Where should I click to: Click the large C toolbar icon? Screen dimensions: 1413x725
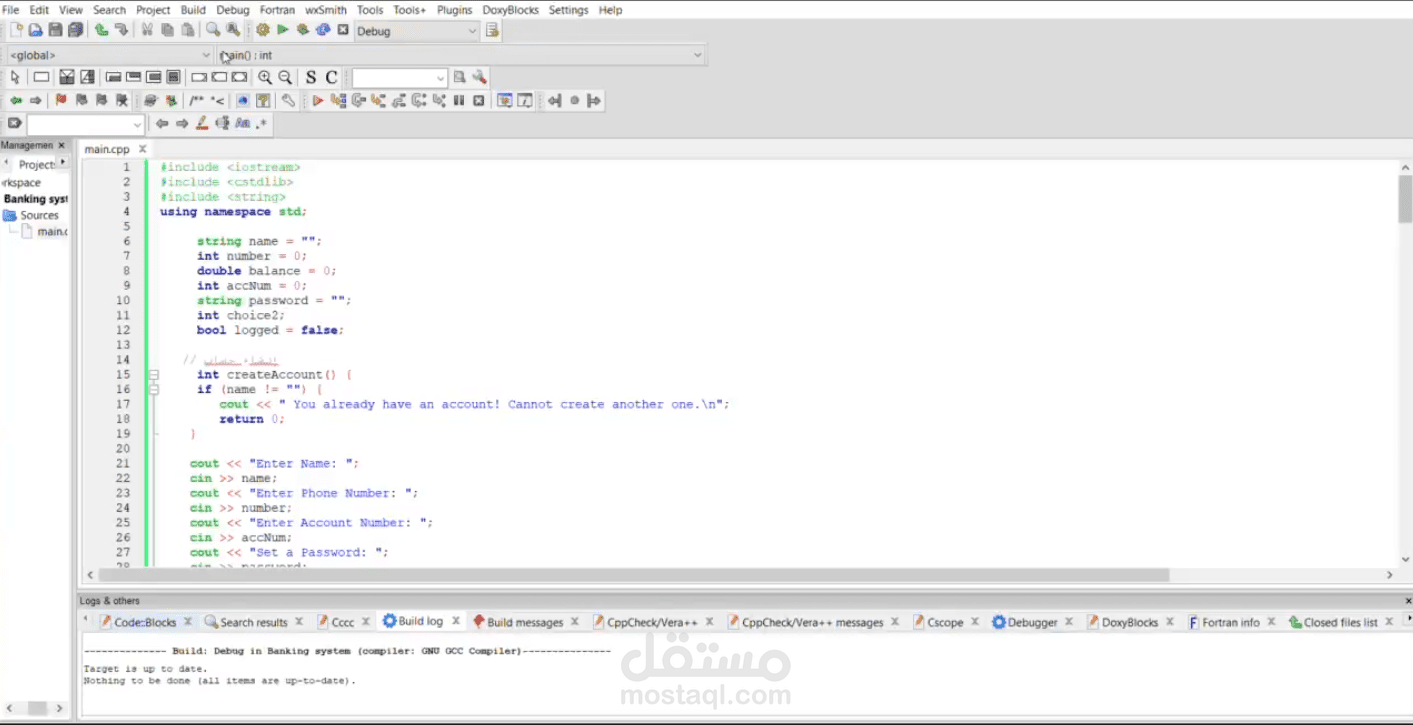[x=331, y=77]
